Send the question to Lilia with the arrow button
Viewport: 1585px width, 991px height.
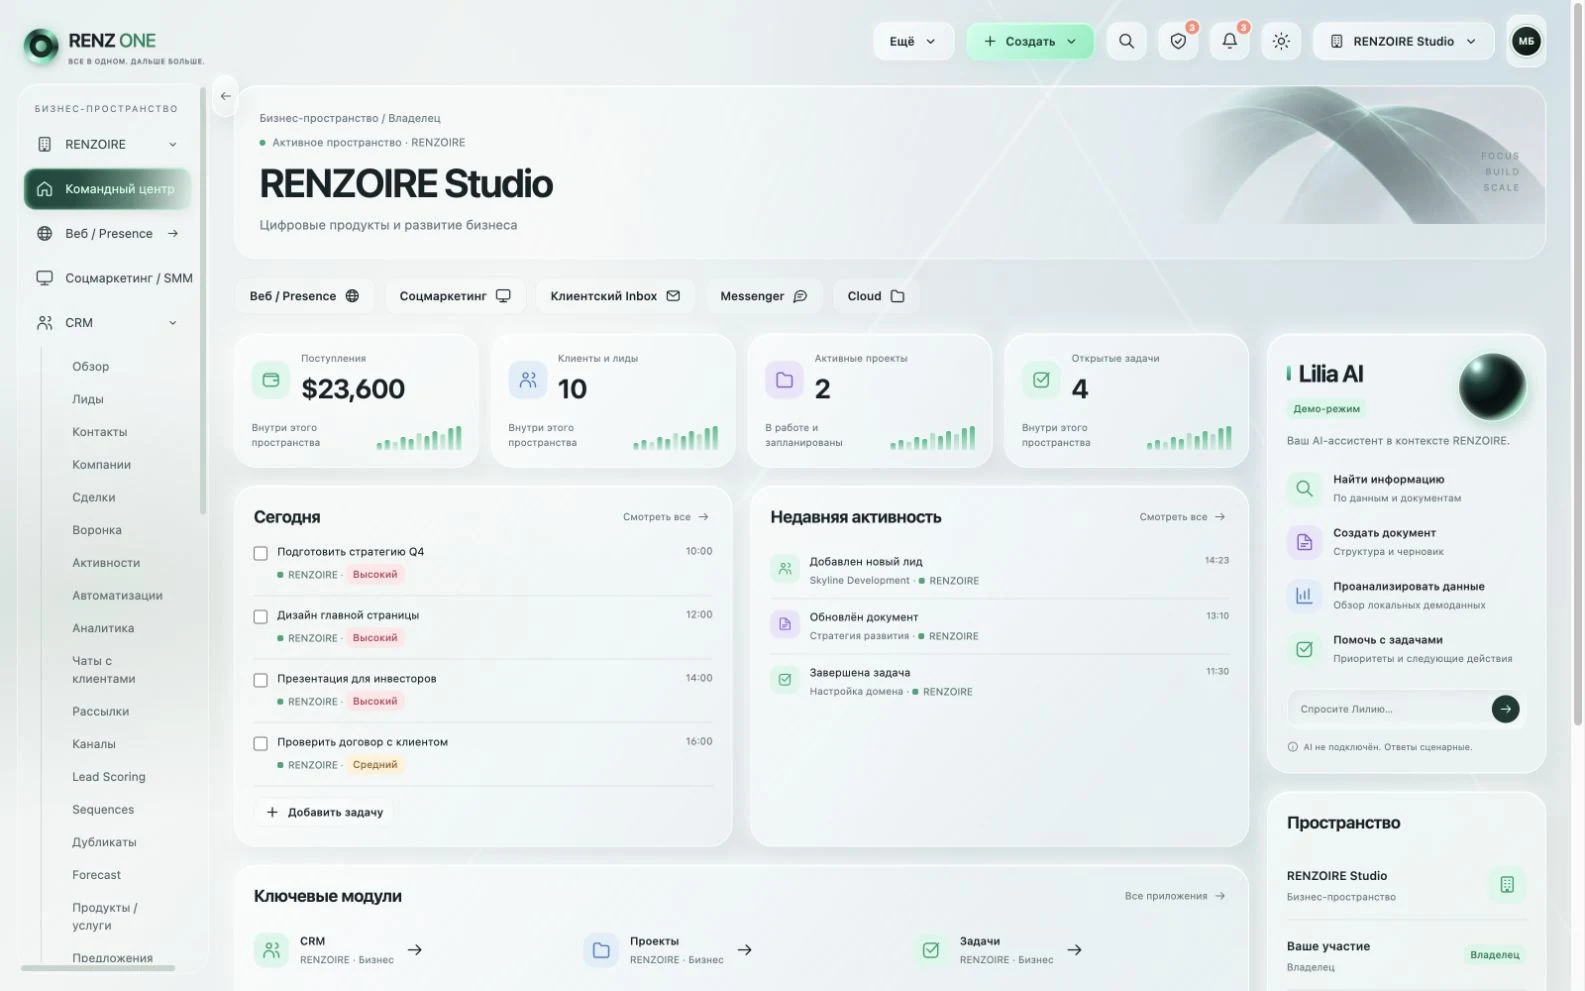tap(1505, 709)
